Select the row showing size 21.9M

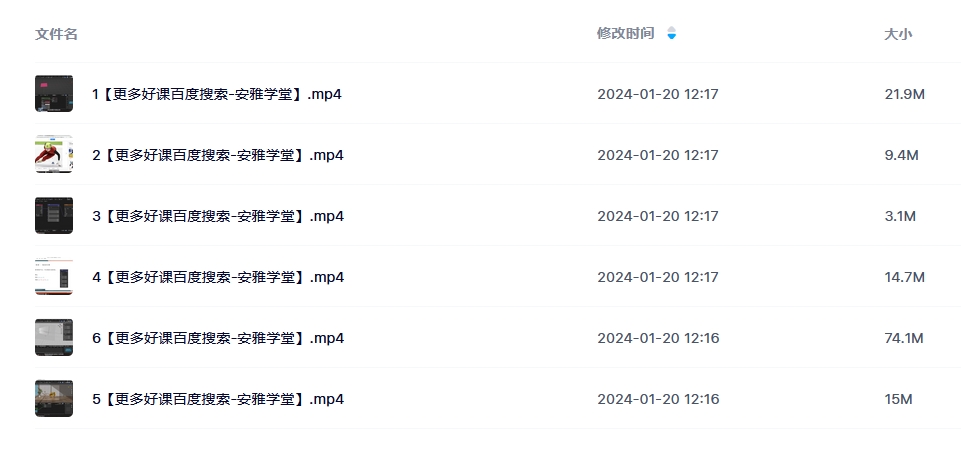point(498,93)
